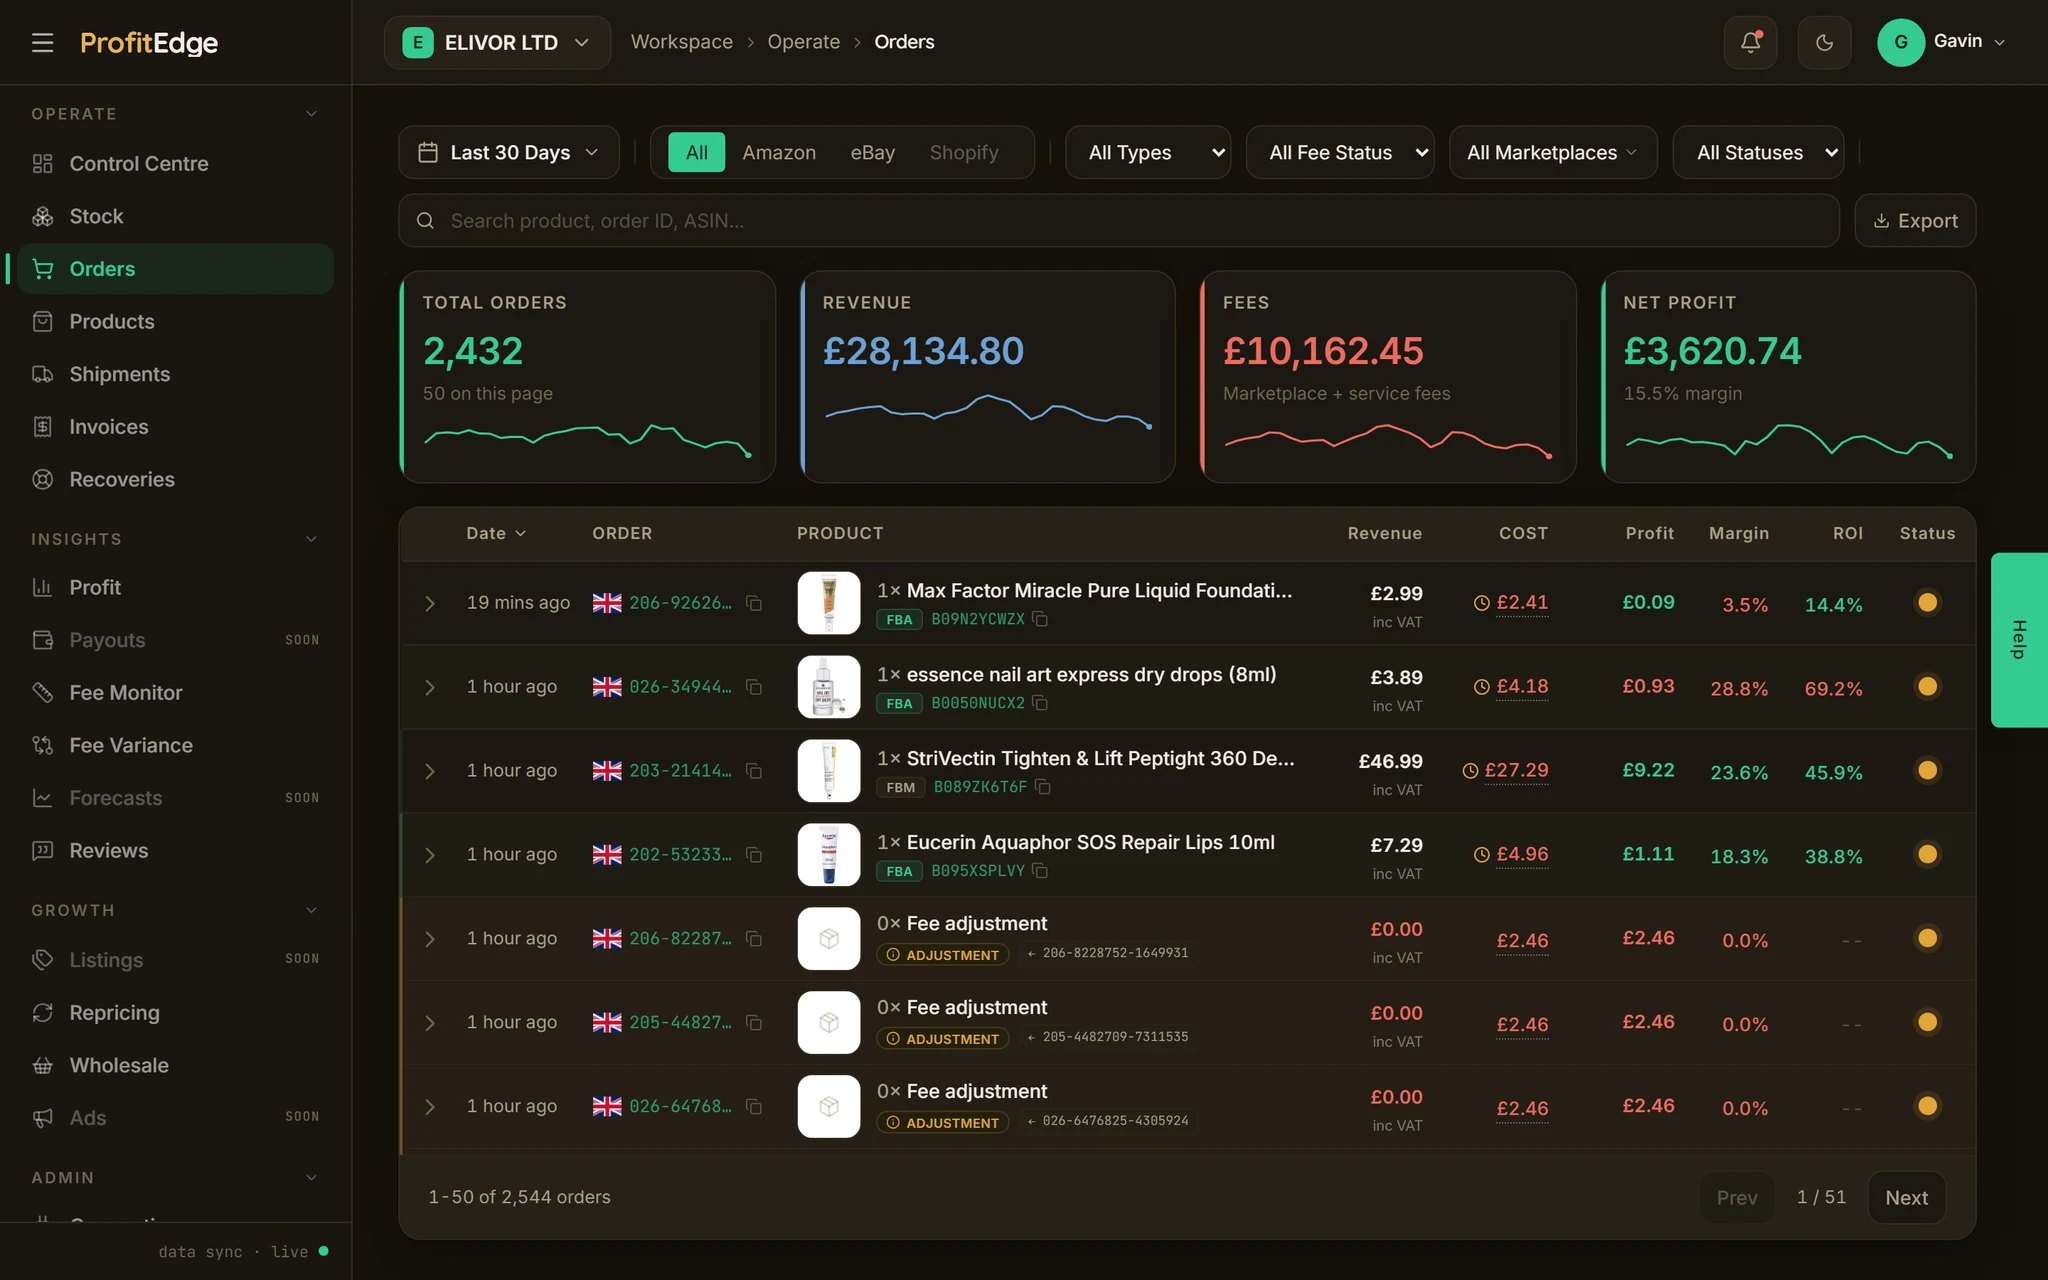The width and height of the screenshot is (2048, 1280).
Task: Copy ASIN B09N2YCWZX
Action: pyautogui.click(x=1040, y=619)
